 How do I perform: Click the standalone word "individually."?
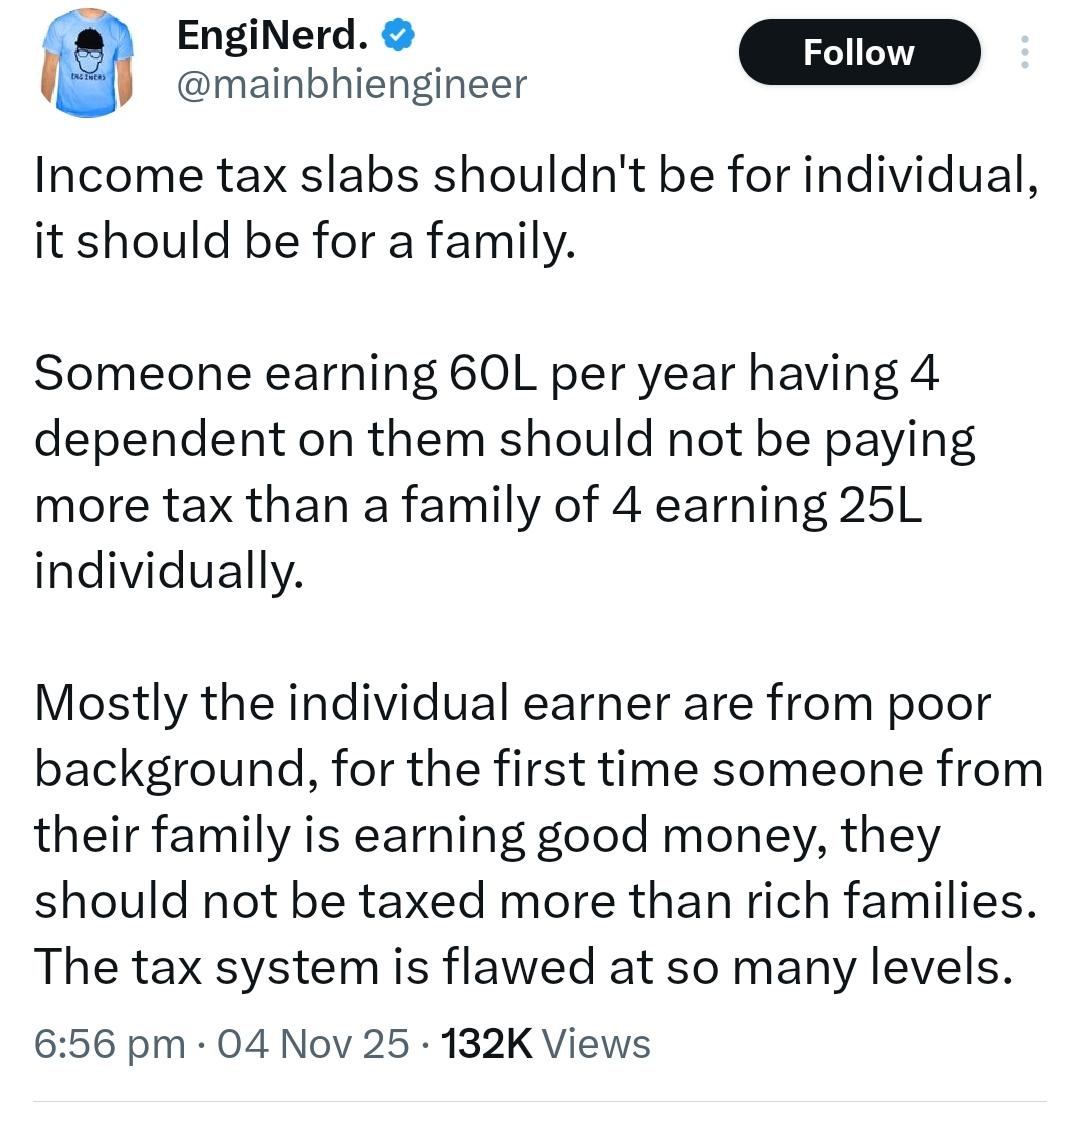tap(167, 572)
